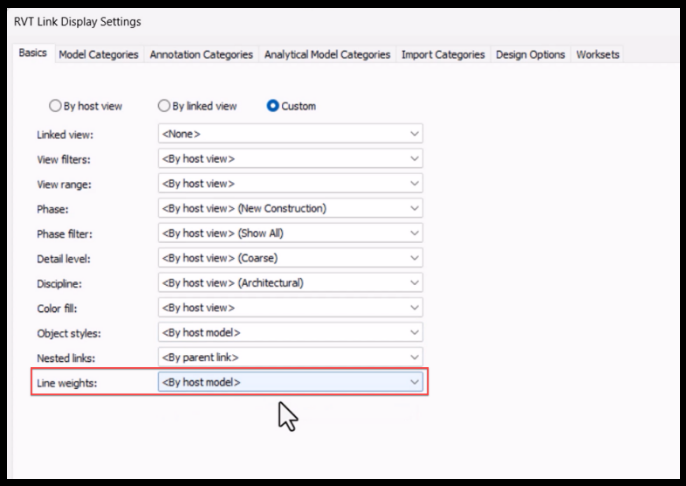686x486 pixels.
Task: Open the Color fill dropdown
Action: point(290,307)
